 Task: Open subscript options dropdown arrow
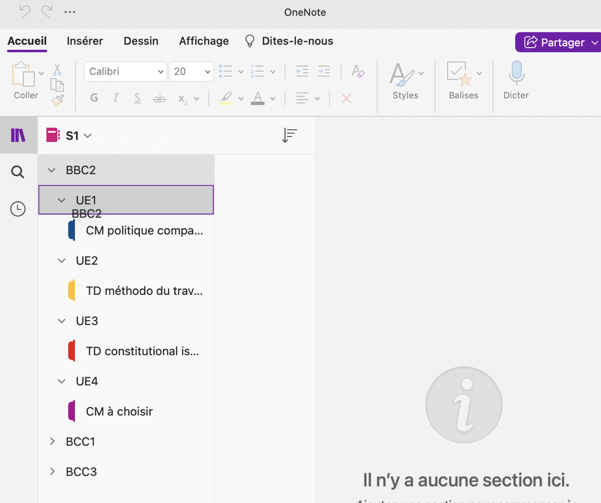pos(197,99)
